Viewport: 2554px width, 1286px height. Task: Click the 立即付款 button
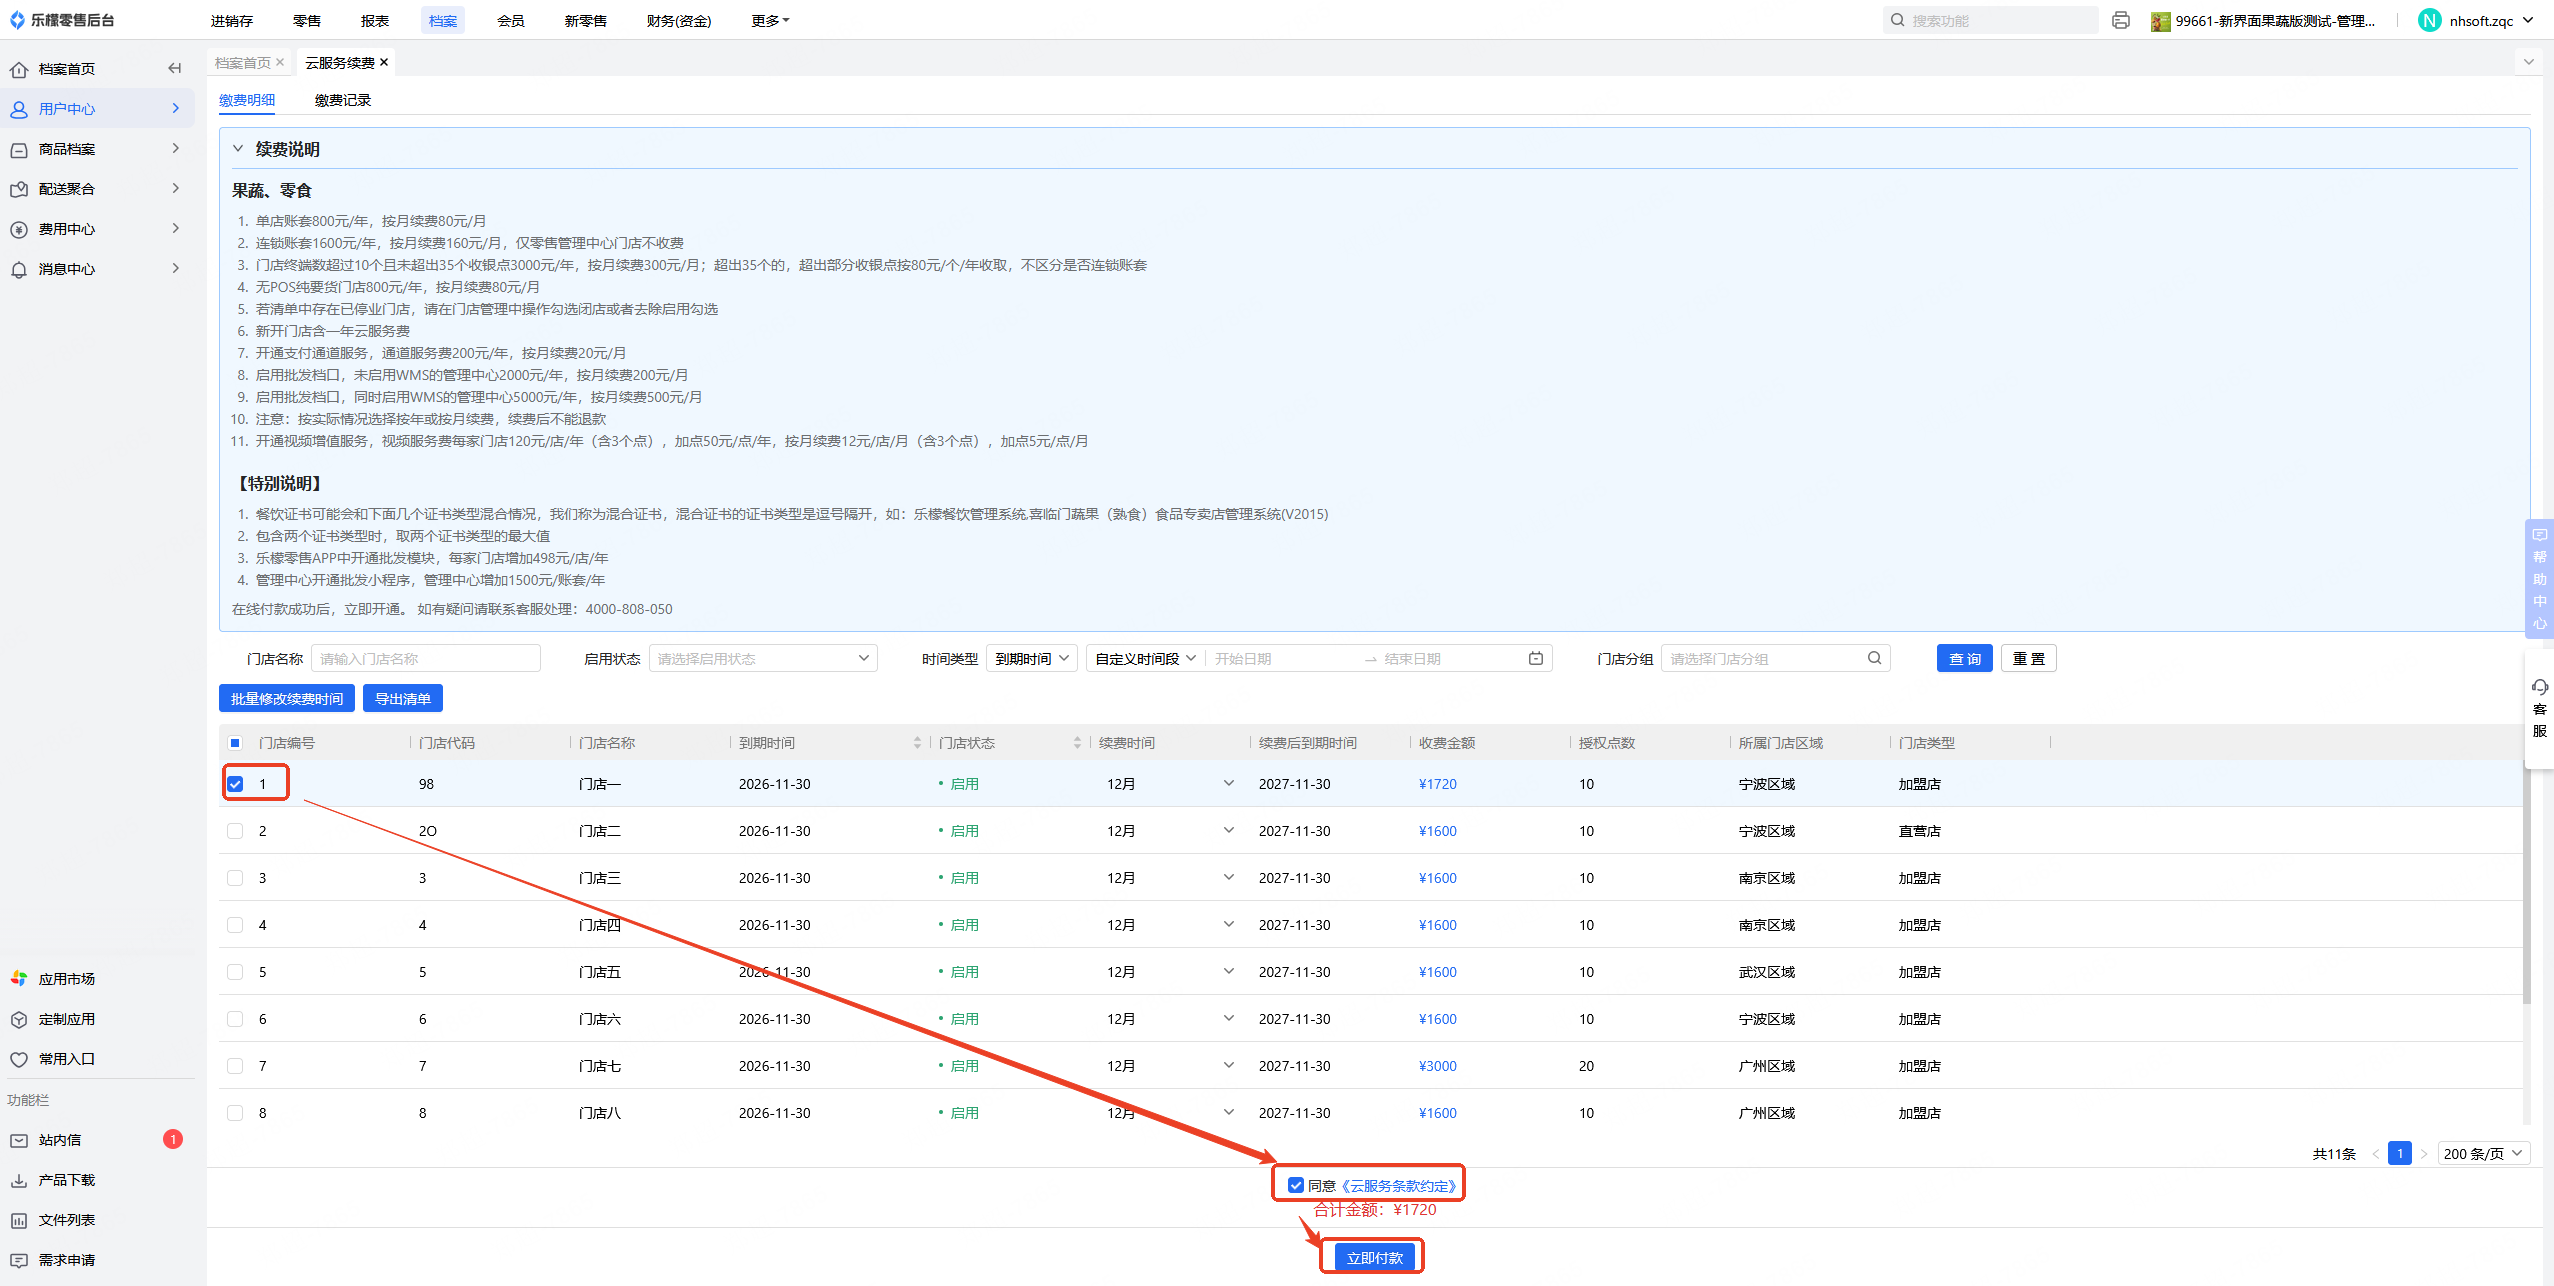click(x=1373, y=1257)
